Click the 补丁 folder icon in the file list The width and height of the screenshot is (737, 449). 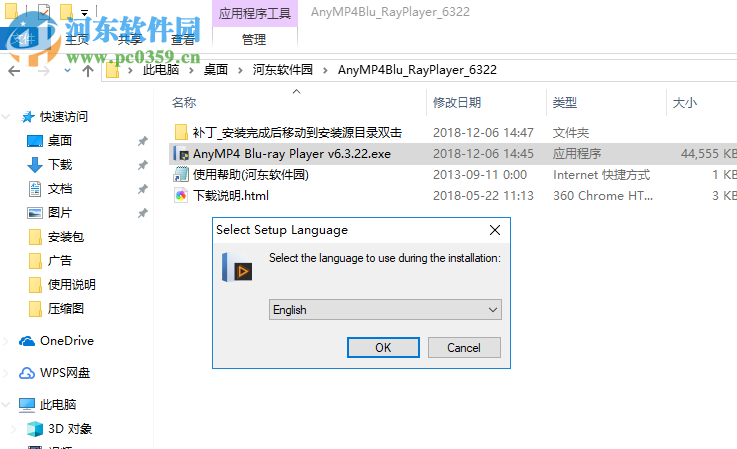tap(181, 133)
